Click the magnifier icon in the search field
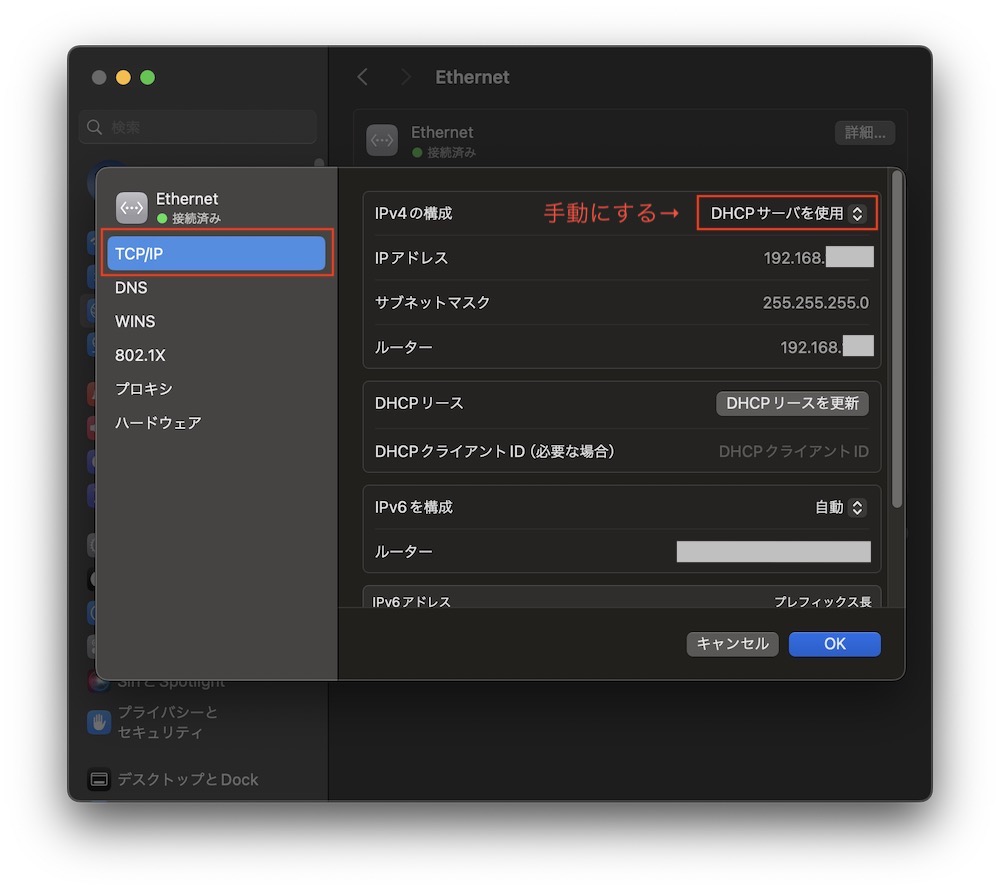The width and height of the screenshot is (1000, 891). tap(95, 127)
